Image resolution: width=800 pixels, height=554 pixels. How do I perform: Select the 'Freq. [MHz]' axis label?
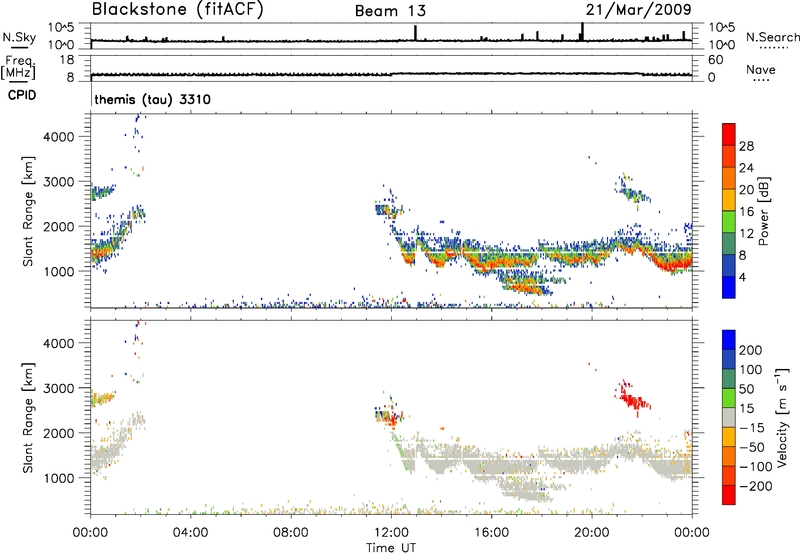[18, 67]
